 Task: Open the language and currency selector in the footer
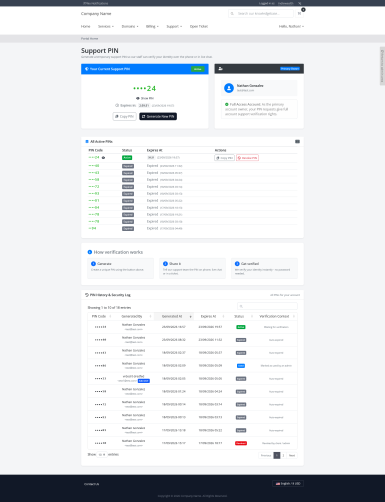pos(288,484)
